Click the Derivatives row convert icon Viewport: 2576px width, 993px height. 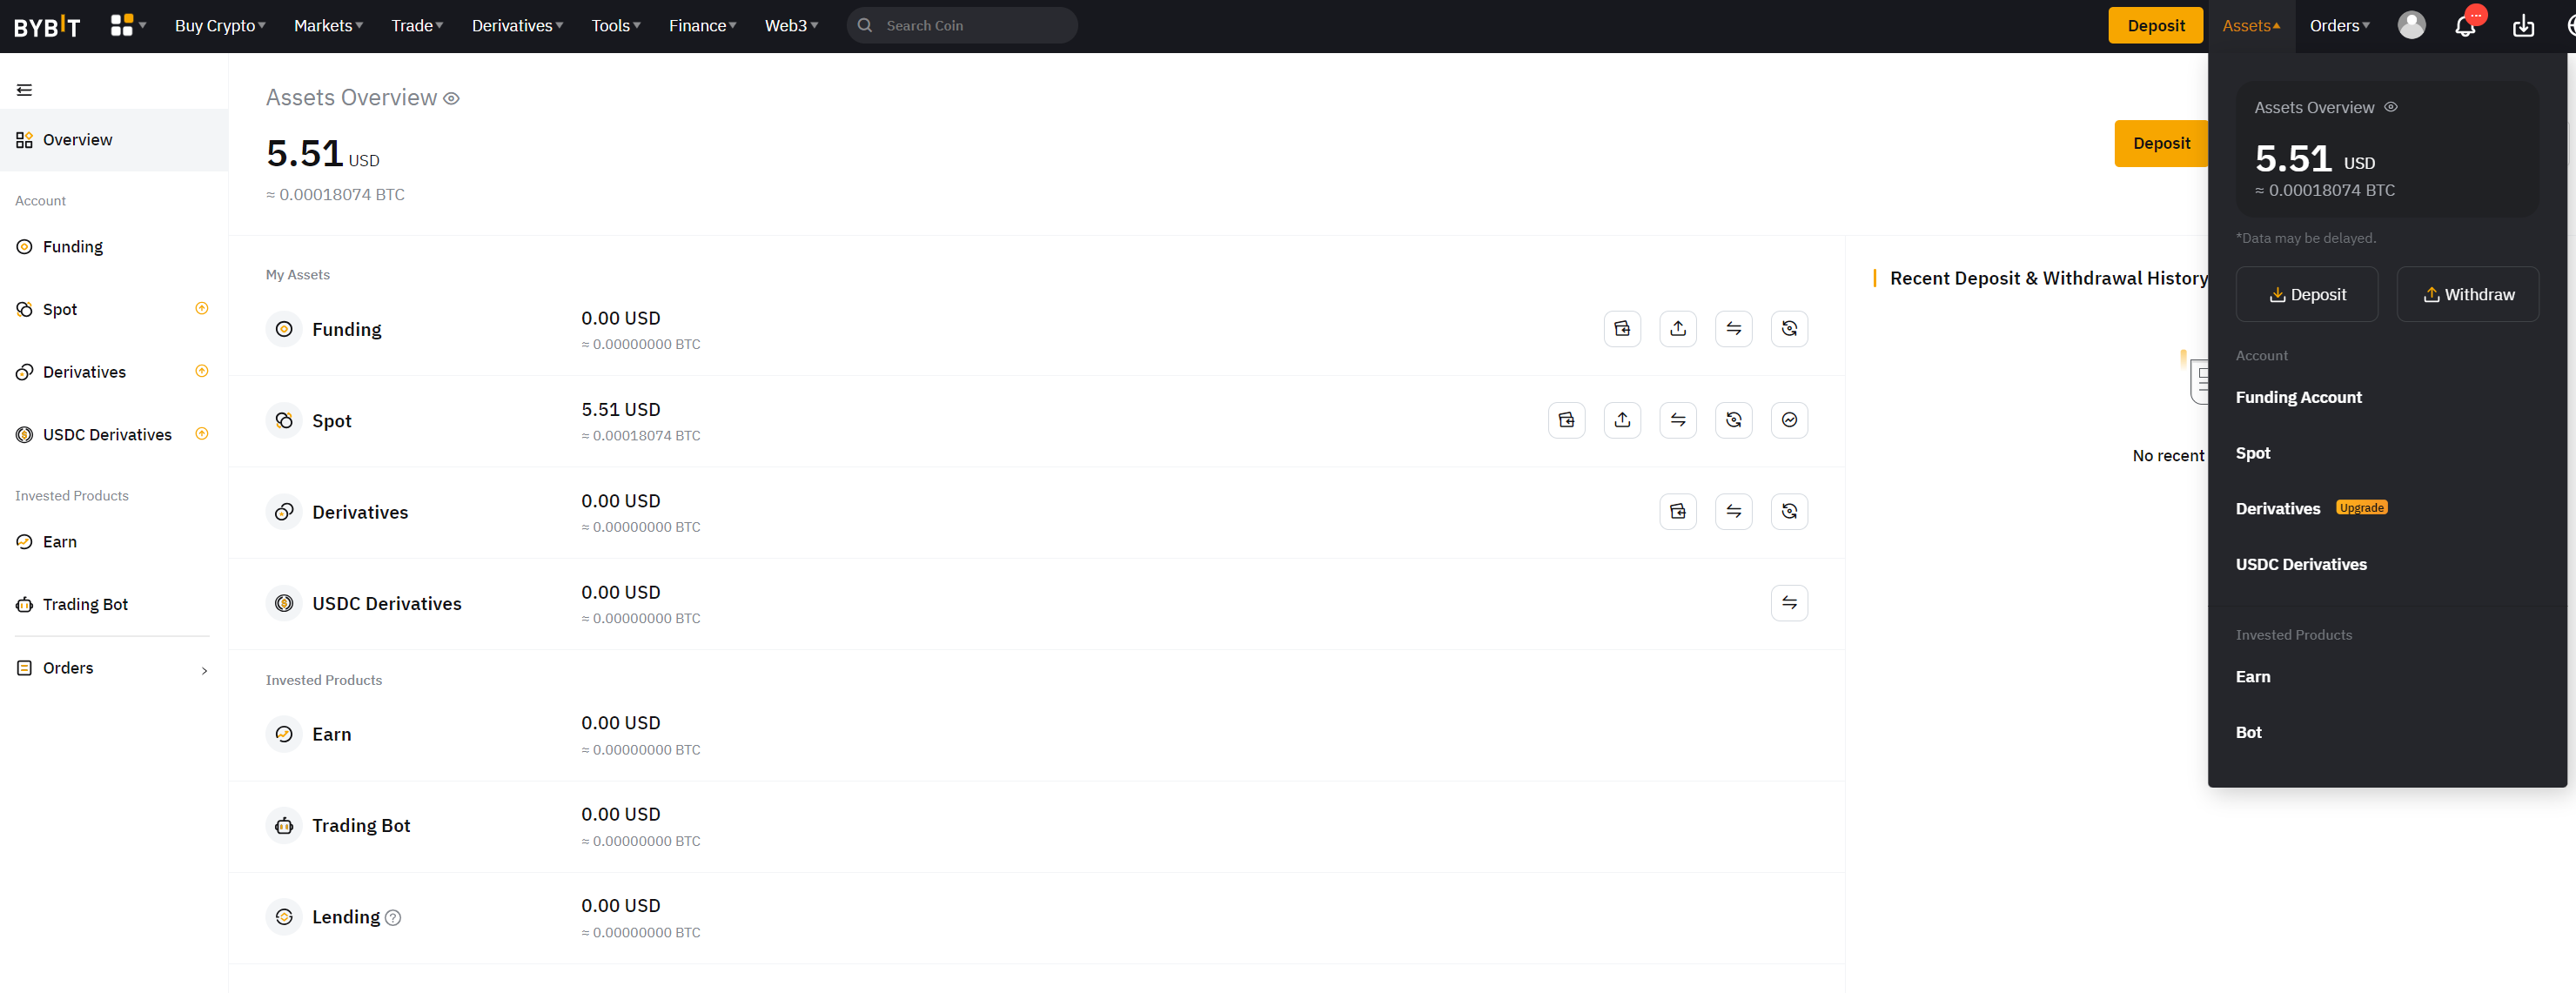pos(1789,512)
